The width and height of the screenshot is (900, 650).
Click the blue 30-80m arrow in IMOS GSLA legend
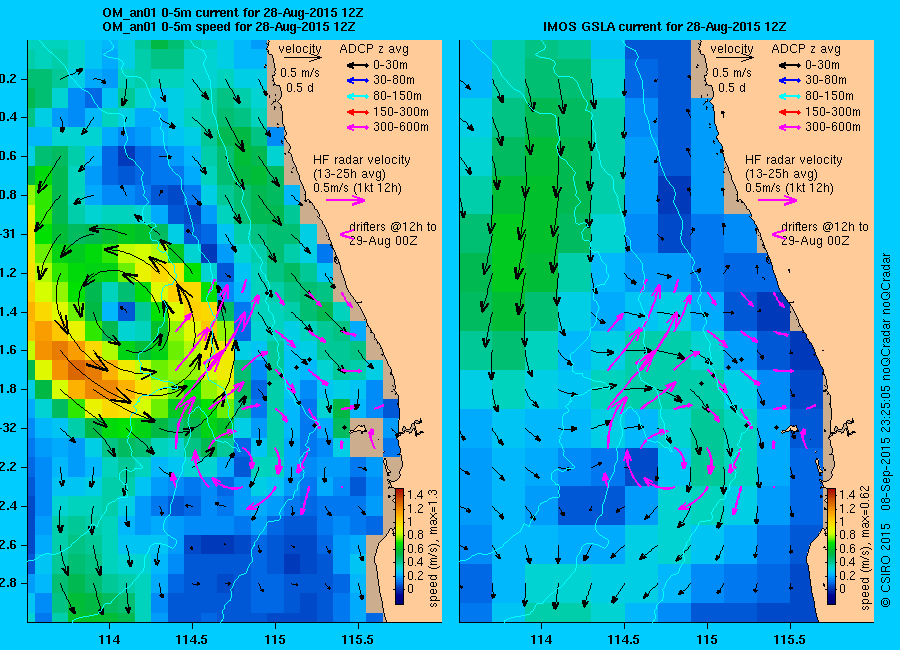click(x=789, y=81)
